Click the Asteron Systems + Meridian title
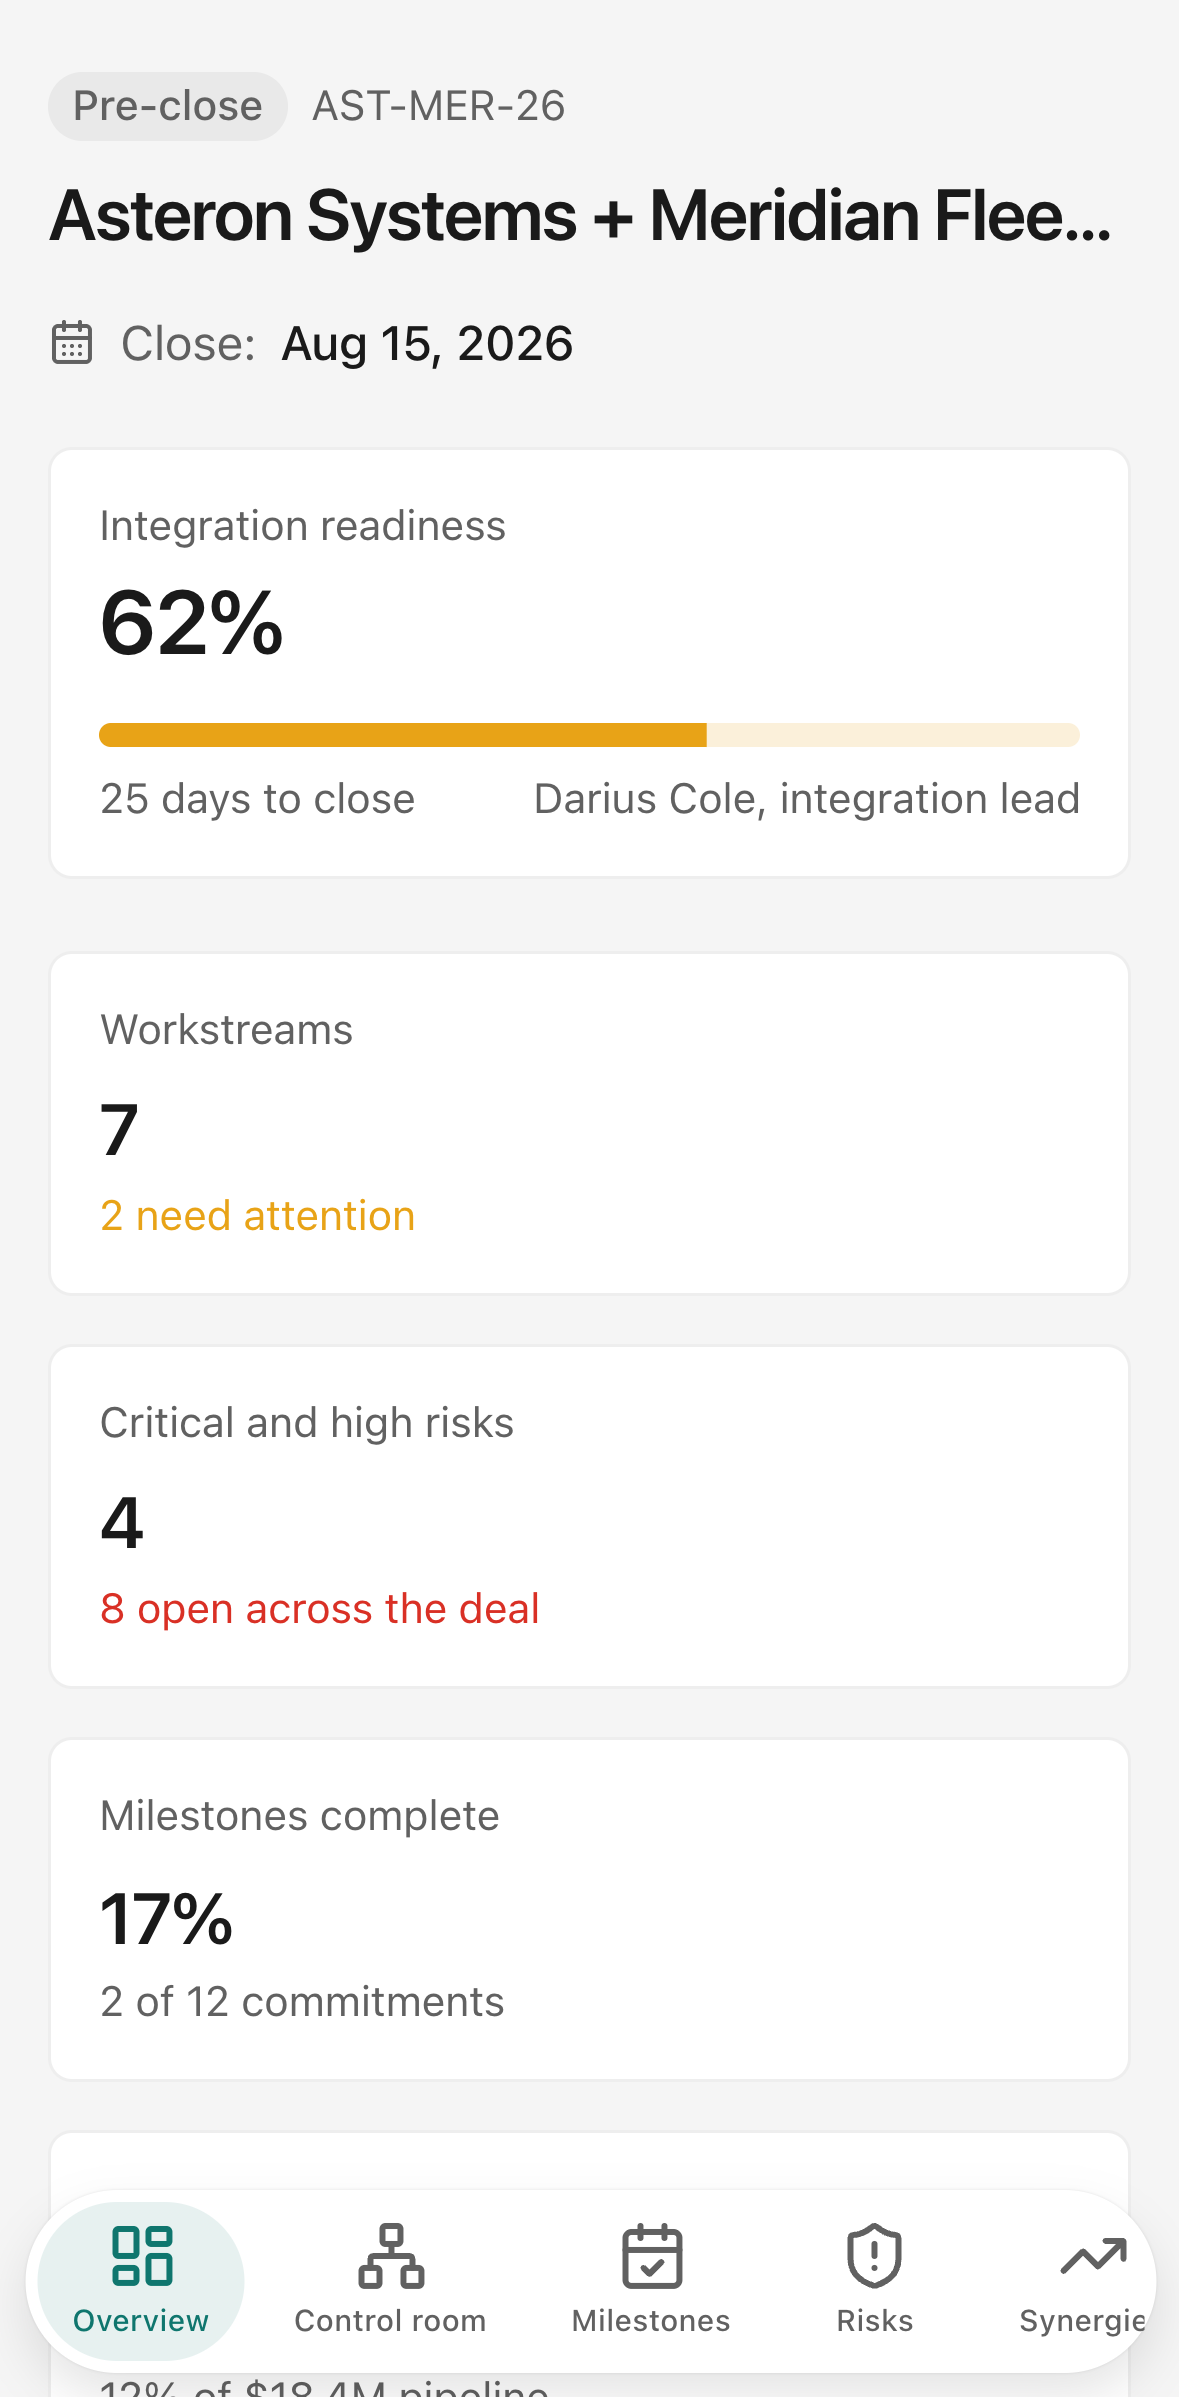The width and height of the screenshot is (1179, 2397). pos(581,216)
